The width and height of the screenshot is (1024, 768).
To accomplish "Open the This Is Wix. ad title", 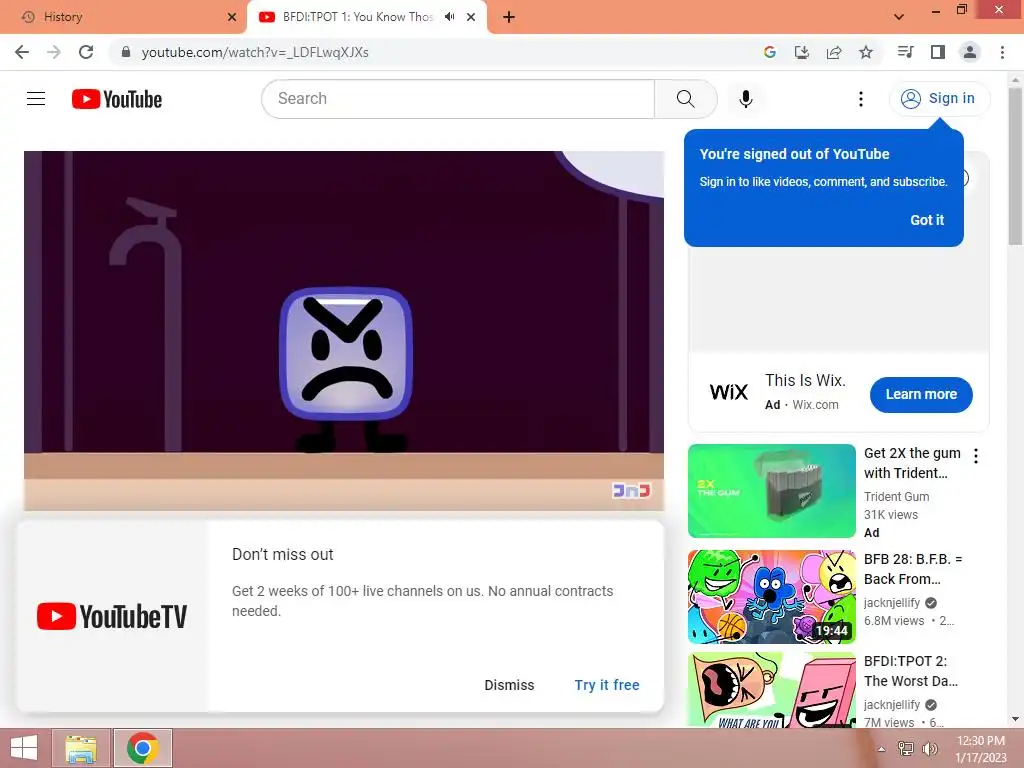I will [805, 380].
